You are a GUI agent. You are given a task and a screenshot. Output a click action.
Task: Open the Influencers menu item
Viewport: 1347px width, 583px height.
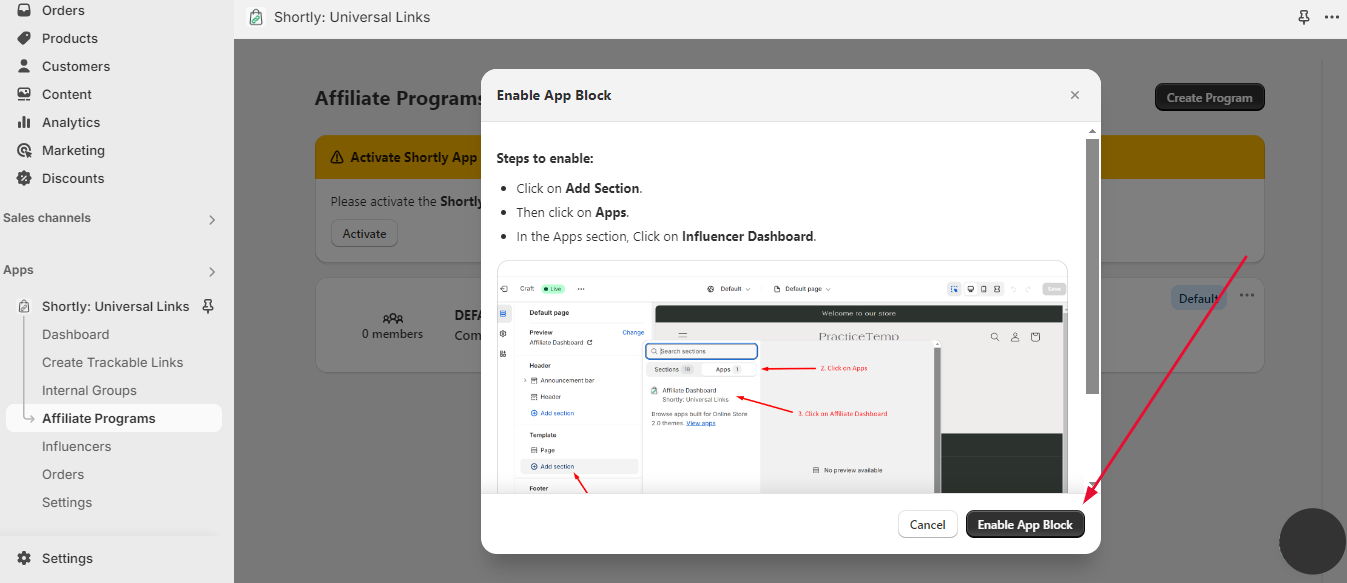pos(76,446)
